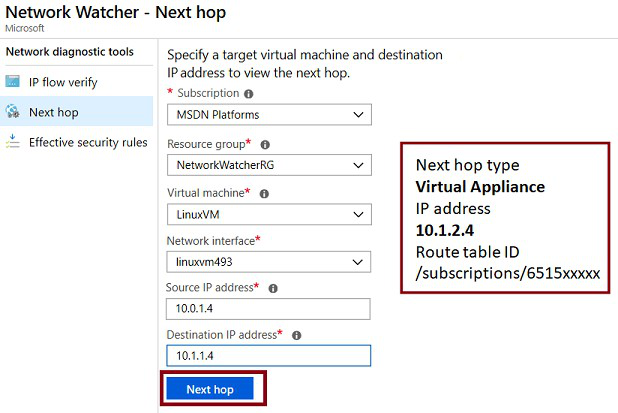Show info tooltip for Virtual machine
This screenshot has width=618, height=413.
[264, 193]
